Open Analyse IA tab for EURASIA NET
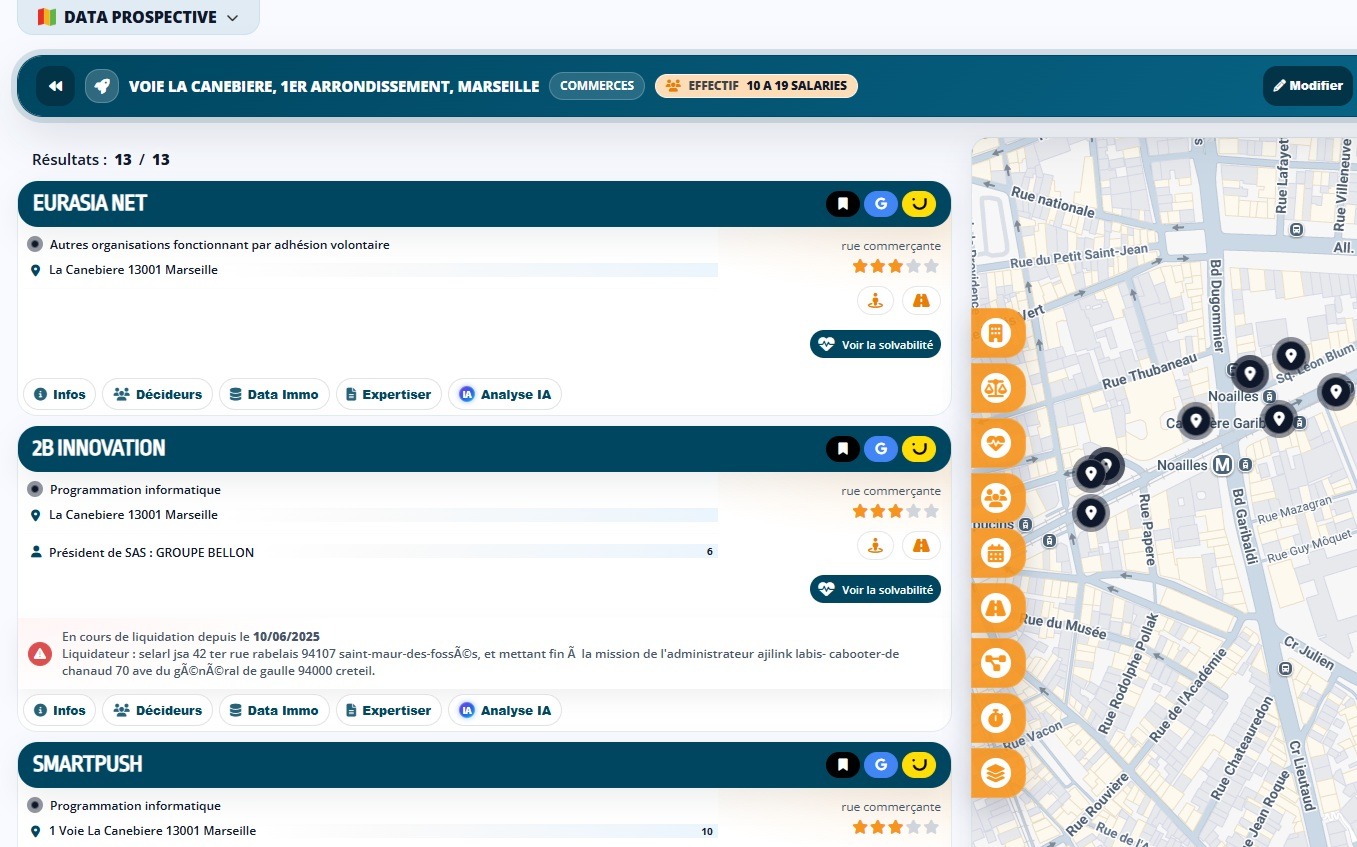Viewport: 1357px width, 847px height. pyautogui.click(x=505, y=394)
